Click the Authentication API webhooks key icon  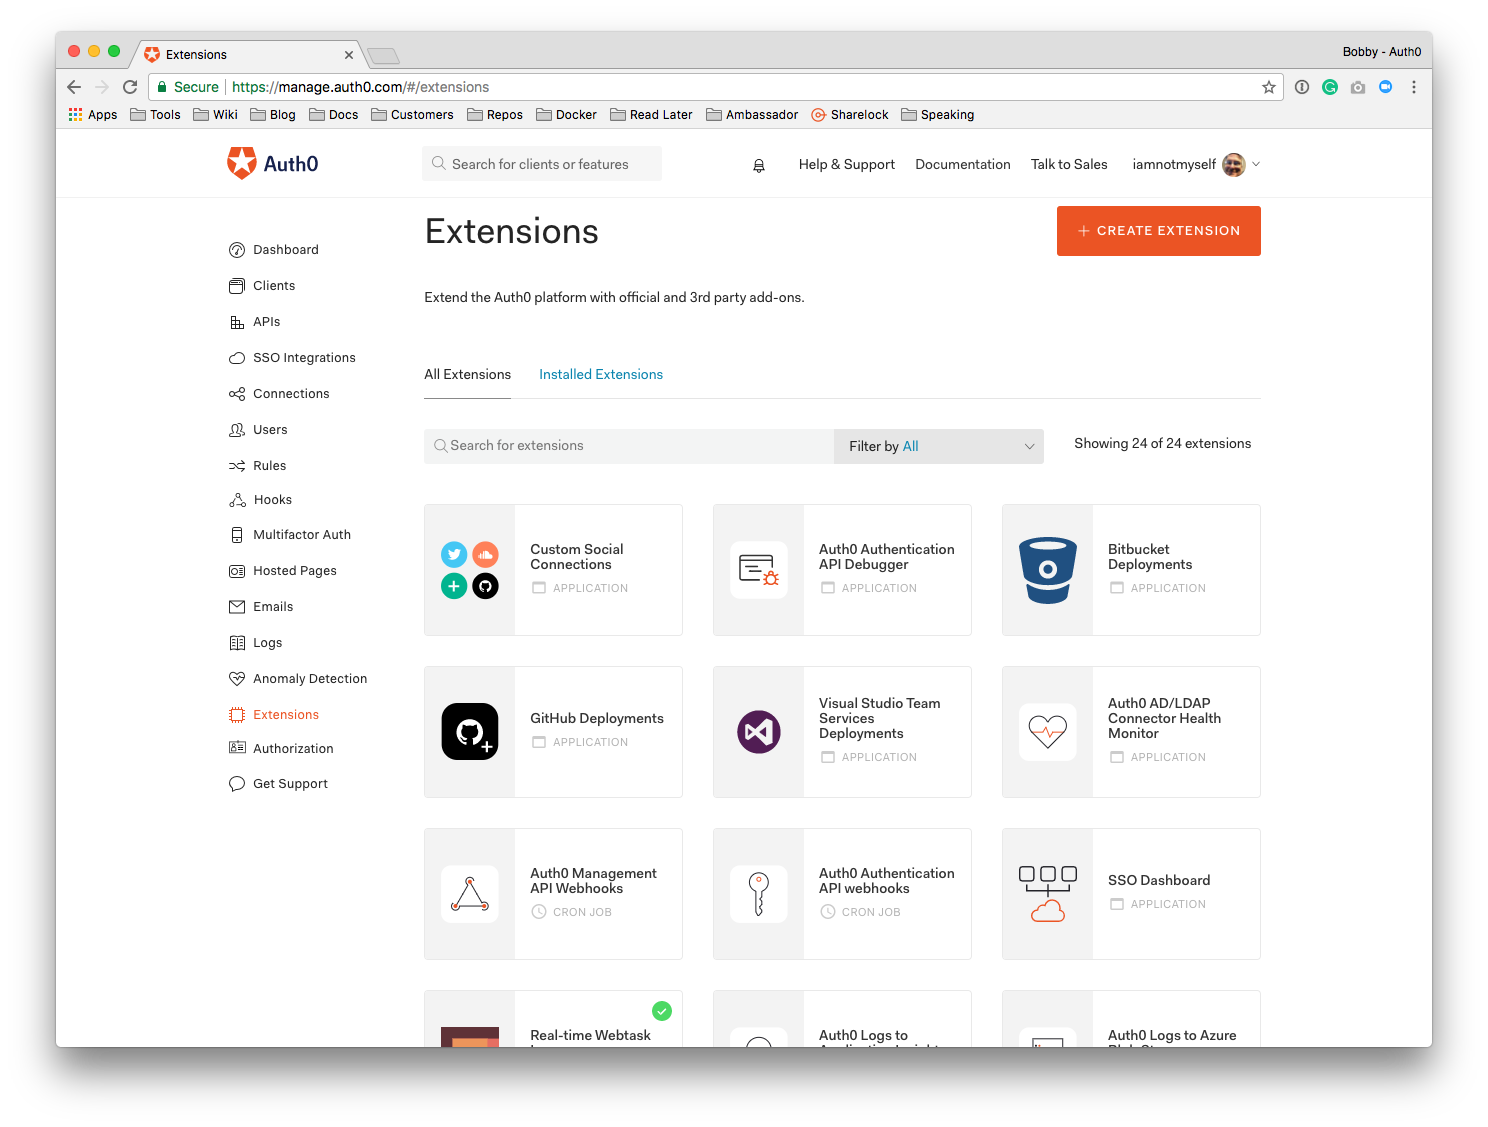pos(759,894)
